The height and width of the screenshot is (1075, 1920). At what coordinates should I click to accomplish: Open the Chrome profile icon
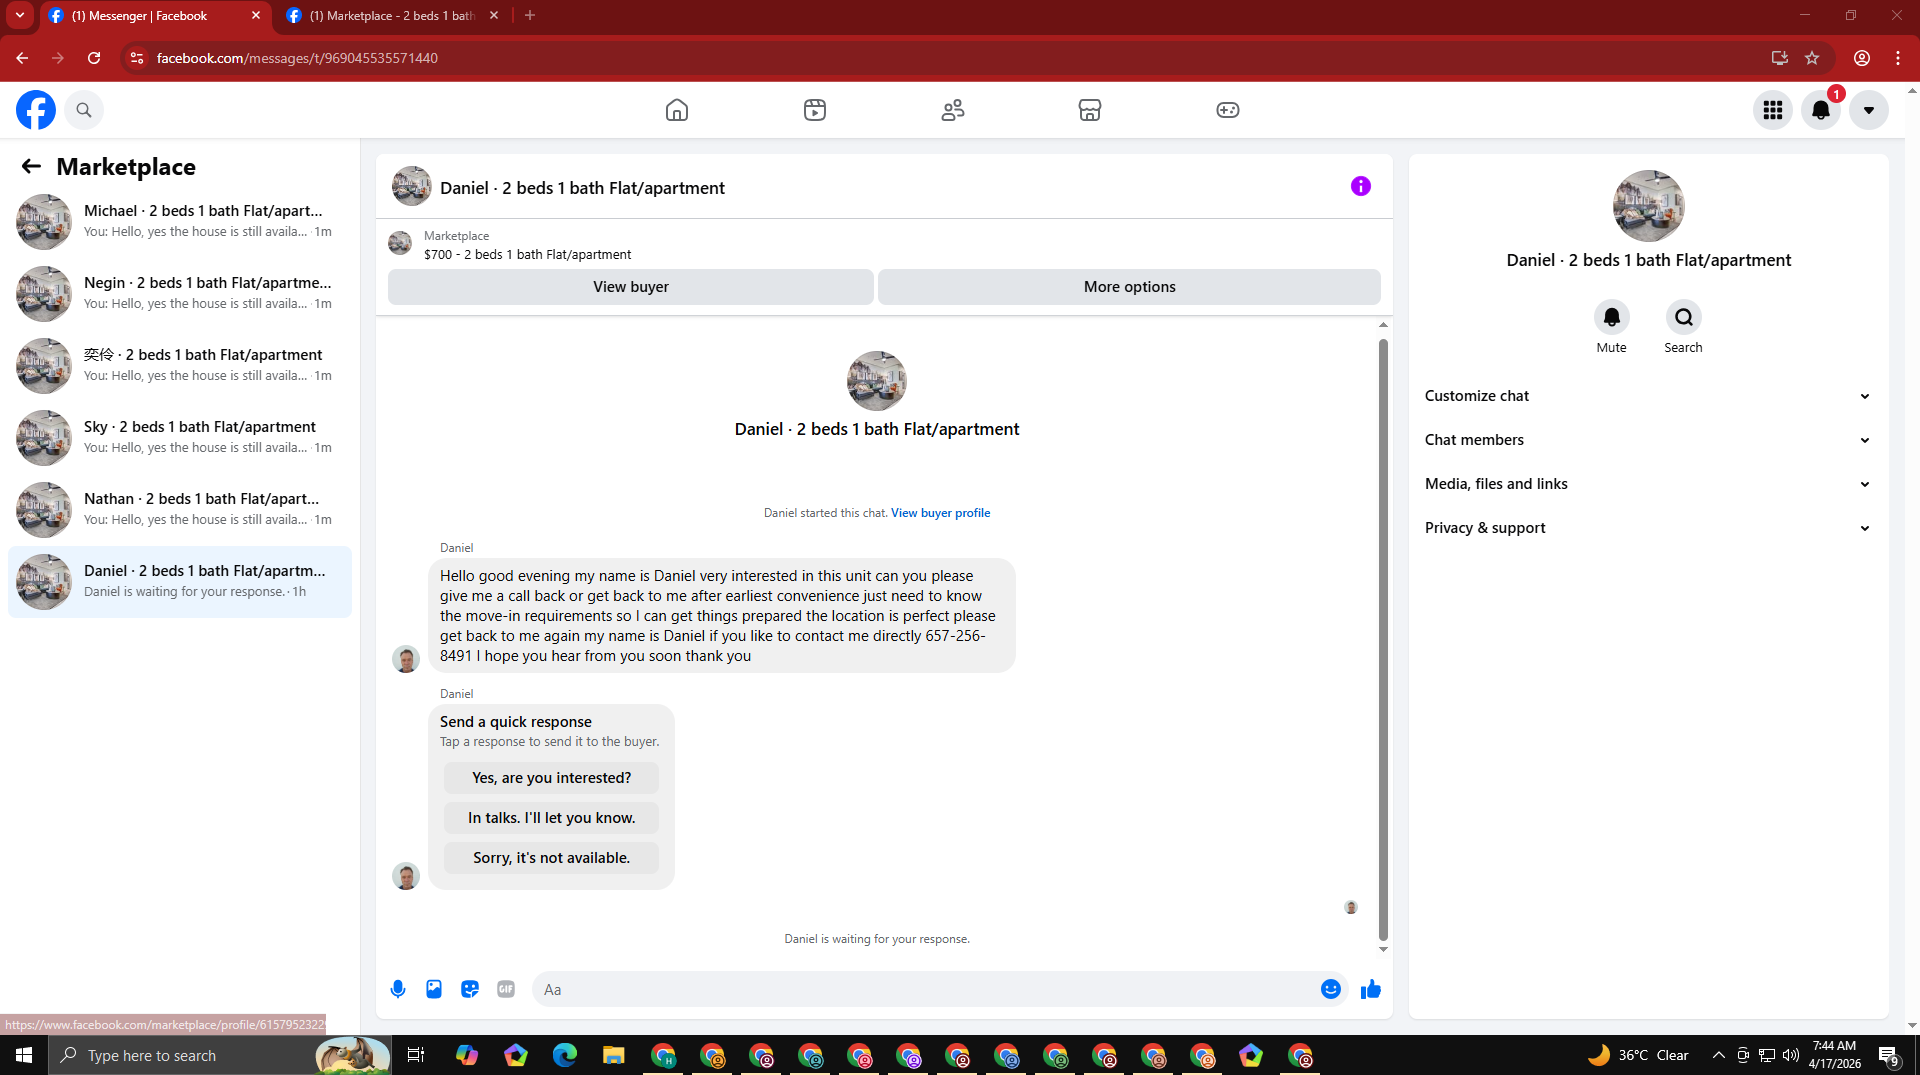[x=1862, y=58]
